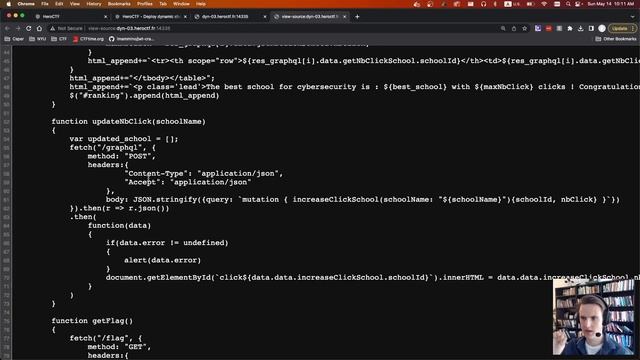Reload the view-source page
Viewport: 640px width, 360px height.
pyautogui.click(x=29, y=29)
